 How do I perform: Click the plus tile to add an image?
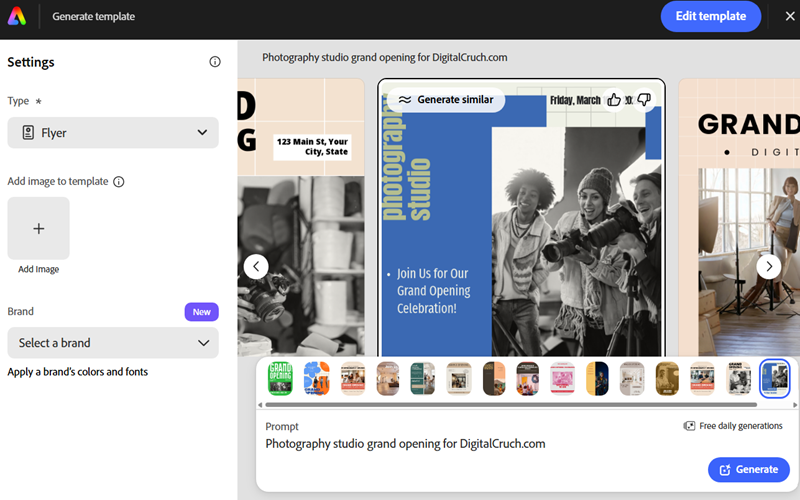tap(38, 228)
